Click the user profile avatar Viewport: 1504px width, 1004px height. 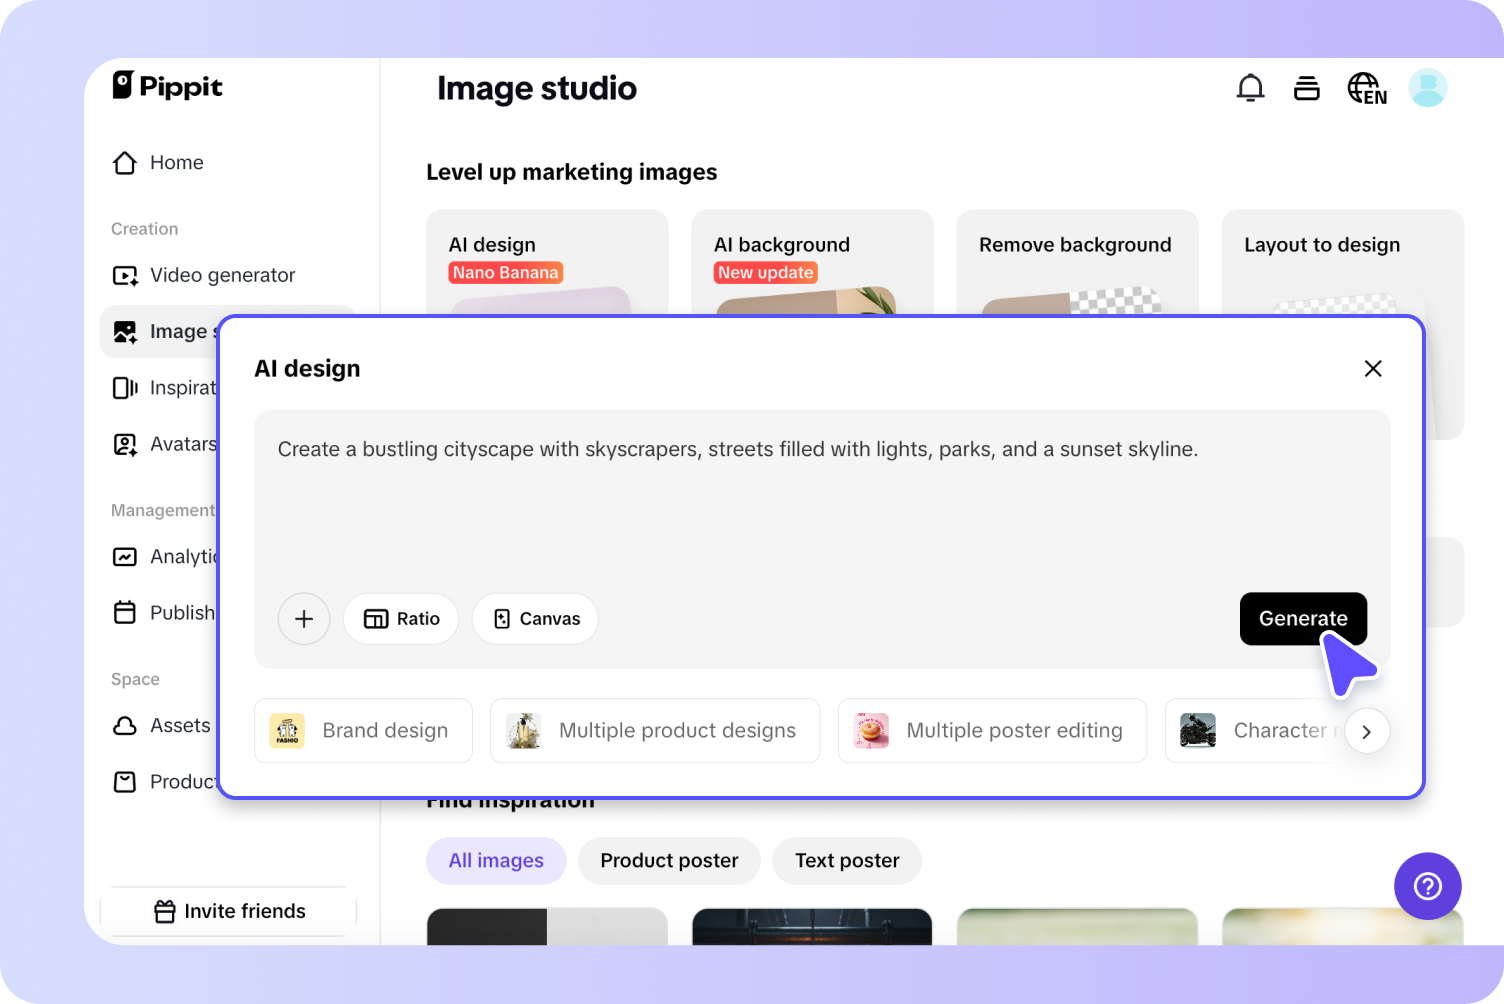[x=1427, y=88]
